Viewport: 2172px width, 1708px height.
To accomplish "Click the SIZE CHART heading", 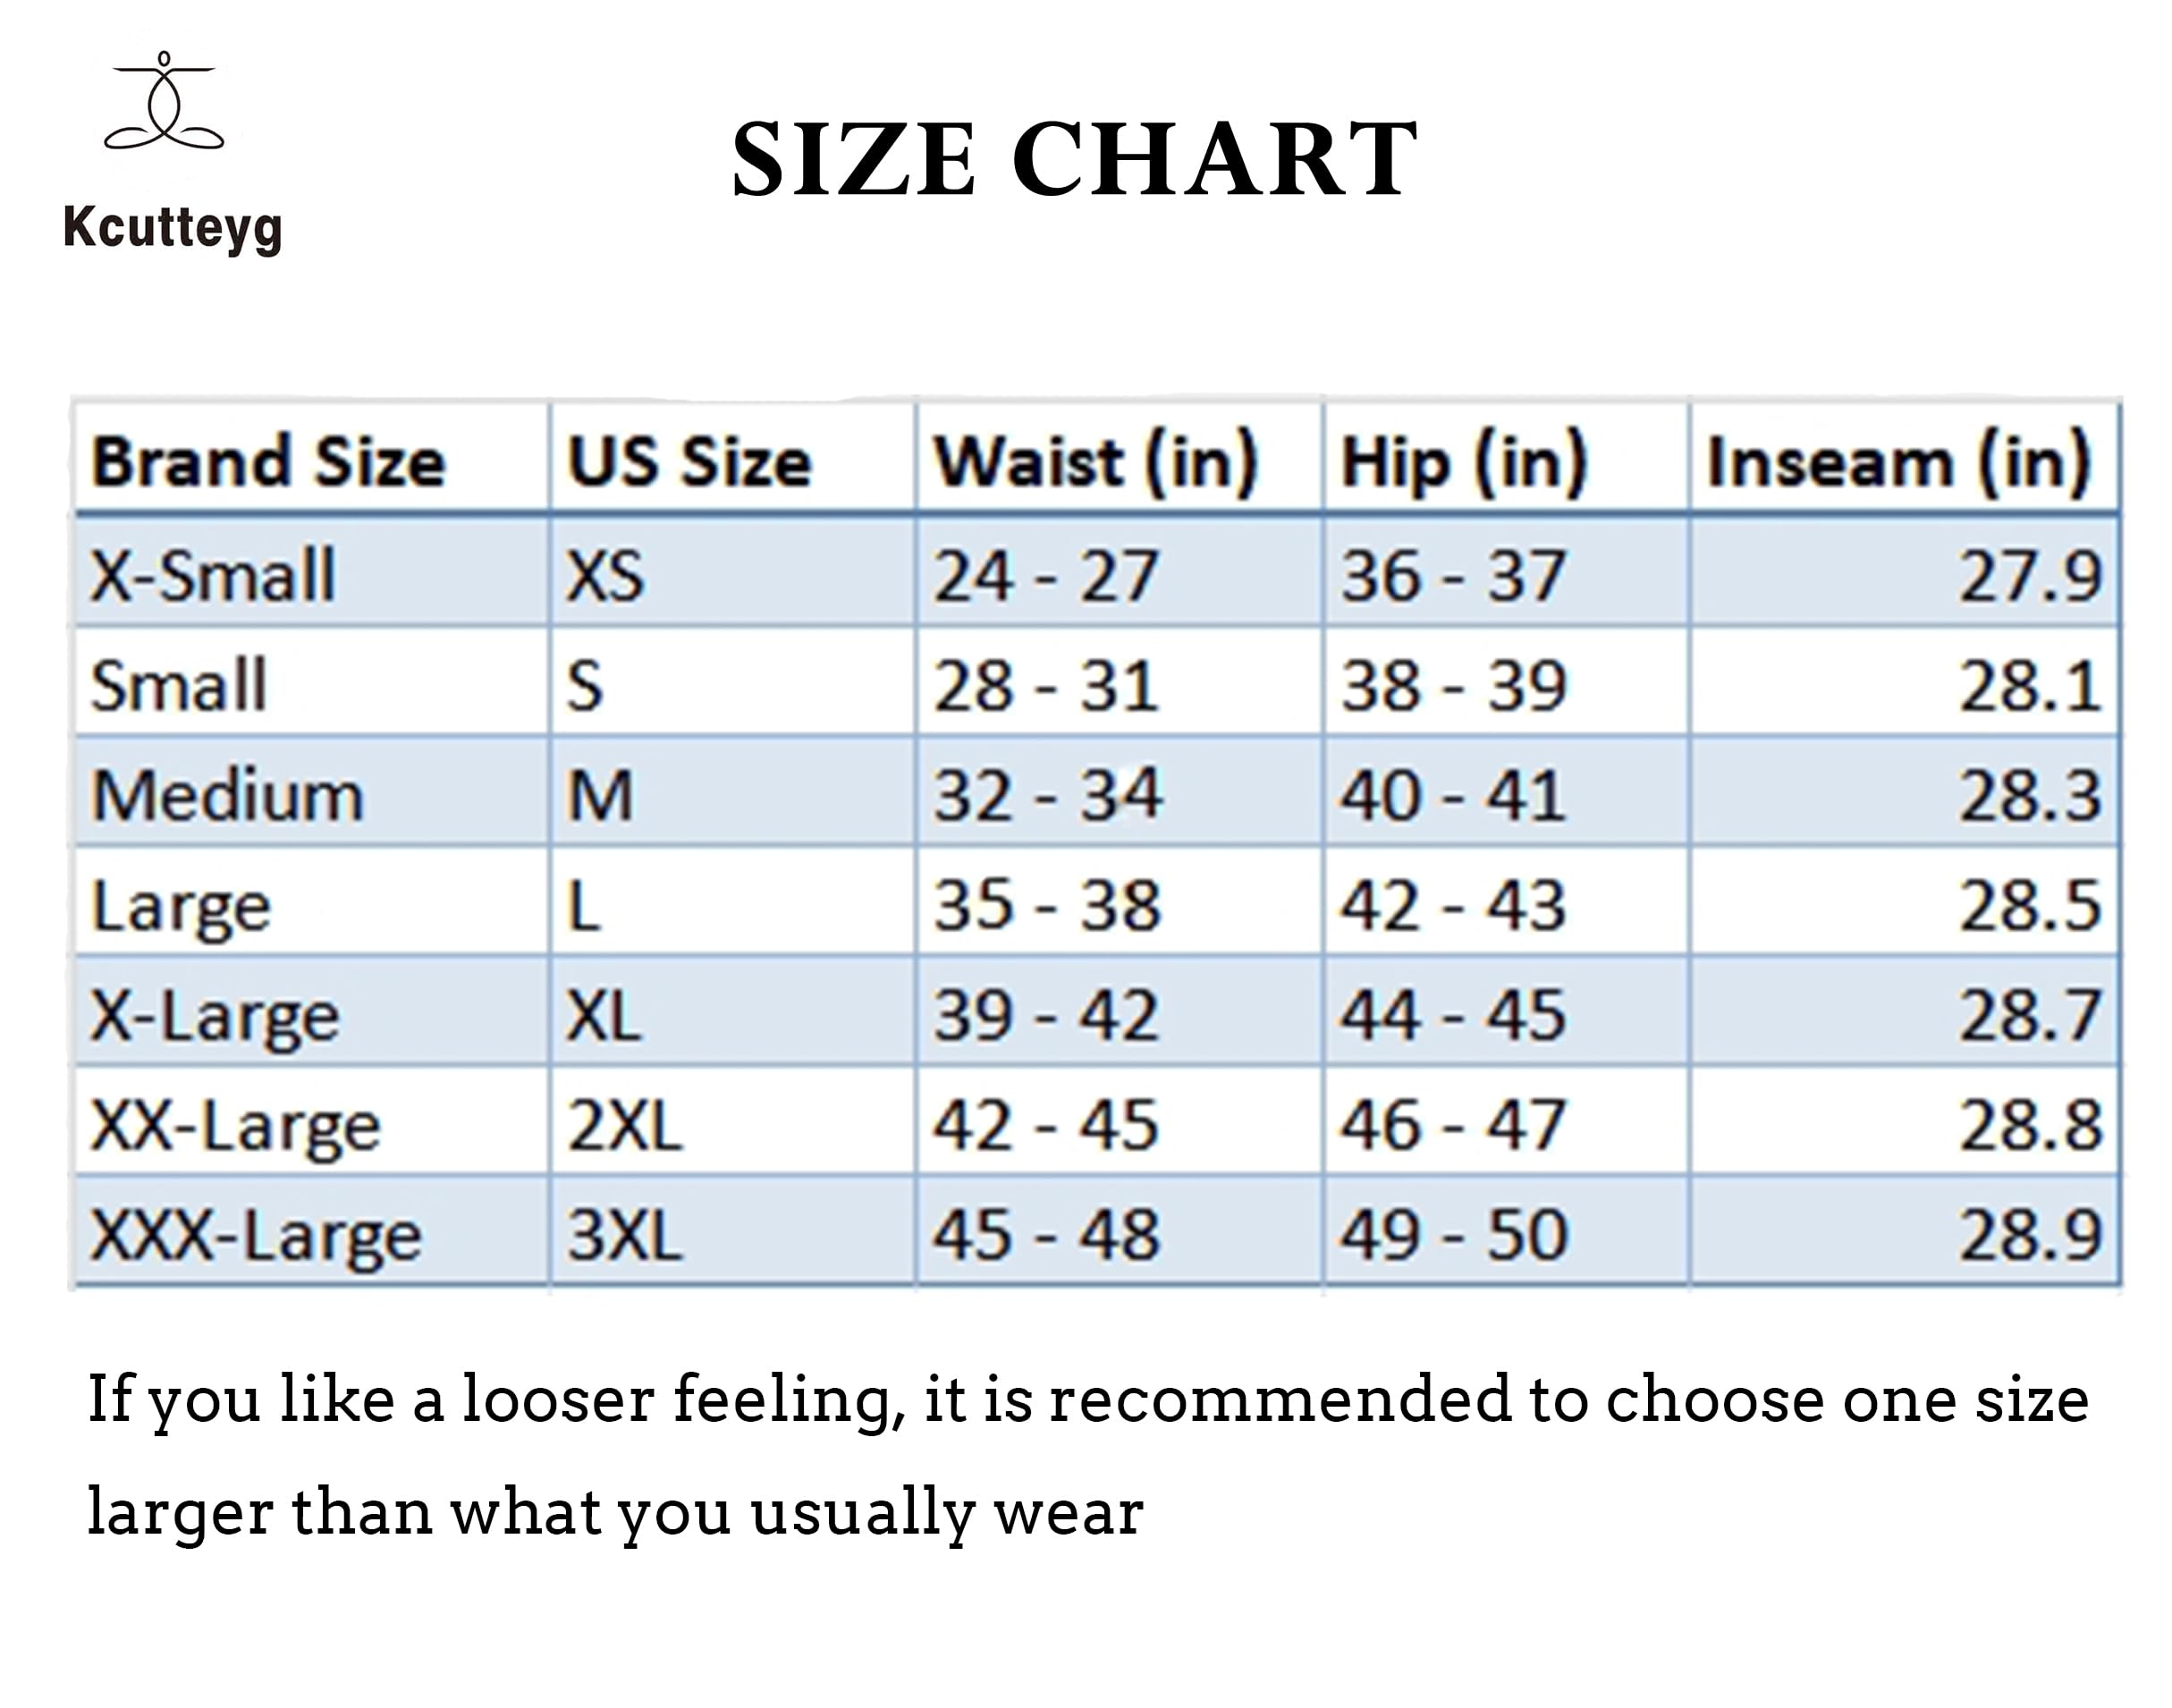I will pyautogui.click(x=1074, y=160).
